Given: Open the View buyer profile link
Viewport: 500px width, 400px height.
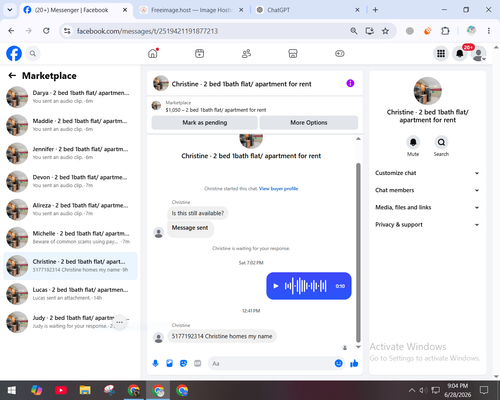Looking at the screenshot, I should (x=278, y=189).
